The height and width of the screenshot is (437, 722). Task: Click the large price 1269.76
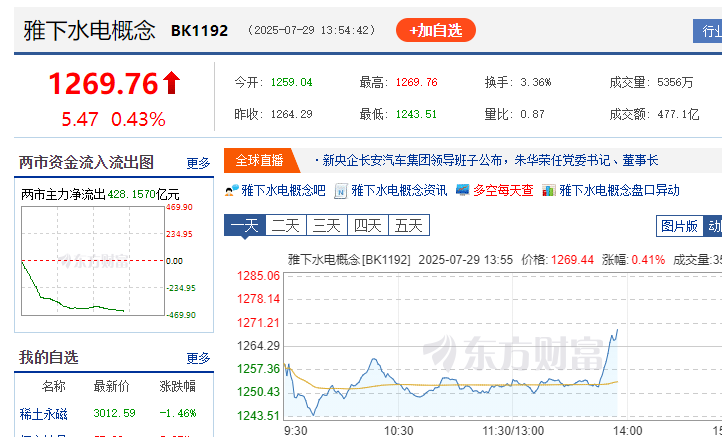pos(104,84)
